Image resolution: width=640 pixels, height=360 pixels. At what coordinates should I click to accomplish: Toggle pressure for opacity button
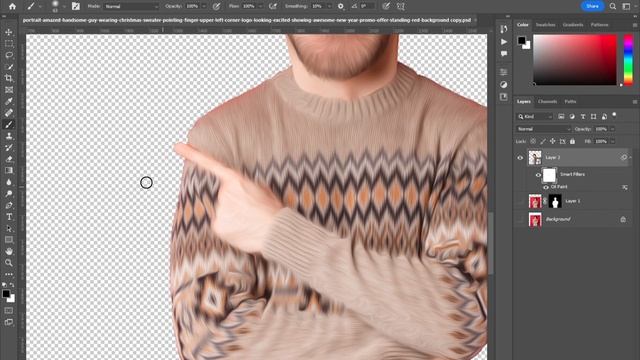tap(217, 6)
